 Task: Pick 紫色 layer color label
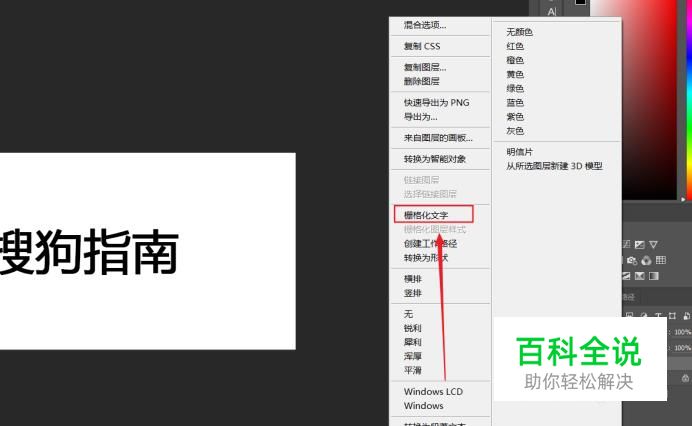click(x=515, y=117)
